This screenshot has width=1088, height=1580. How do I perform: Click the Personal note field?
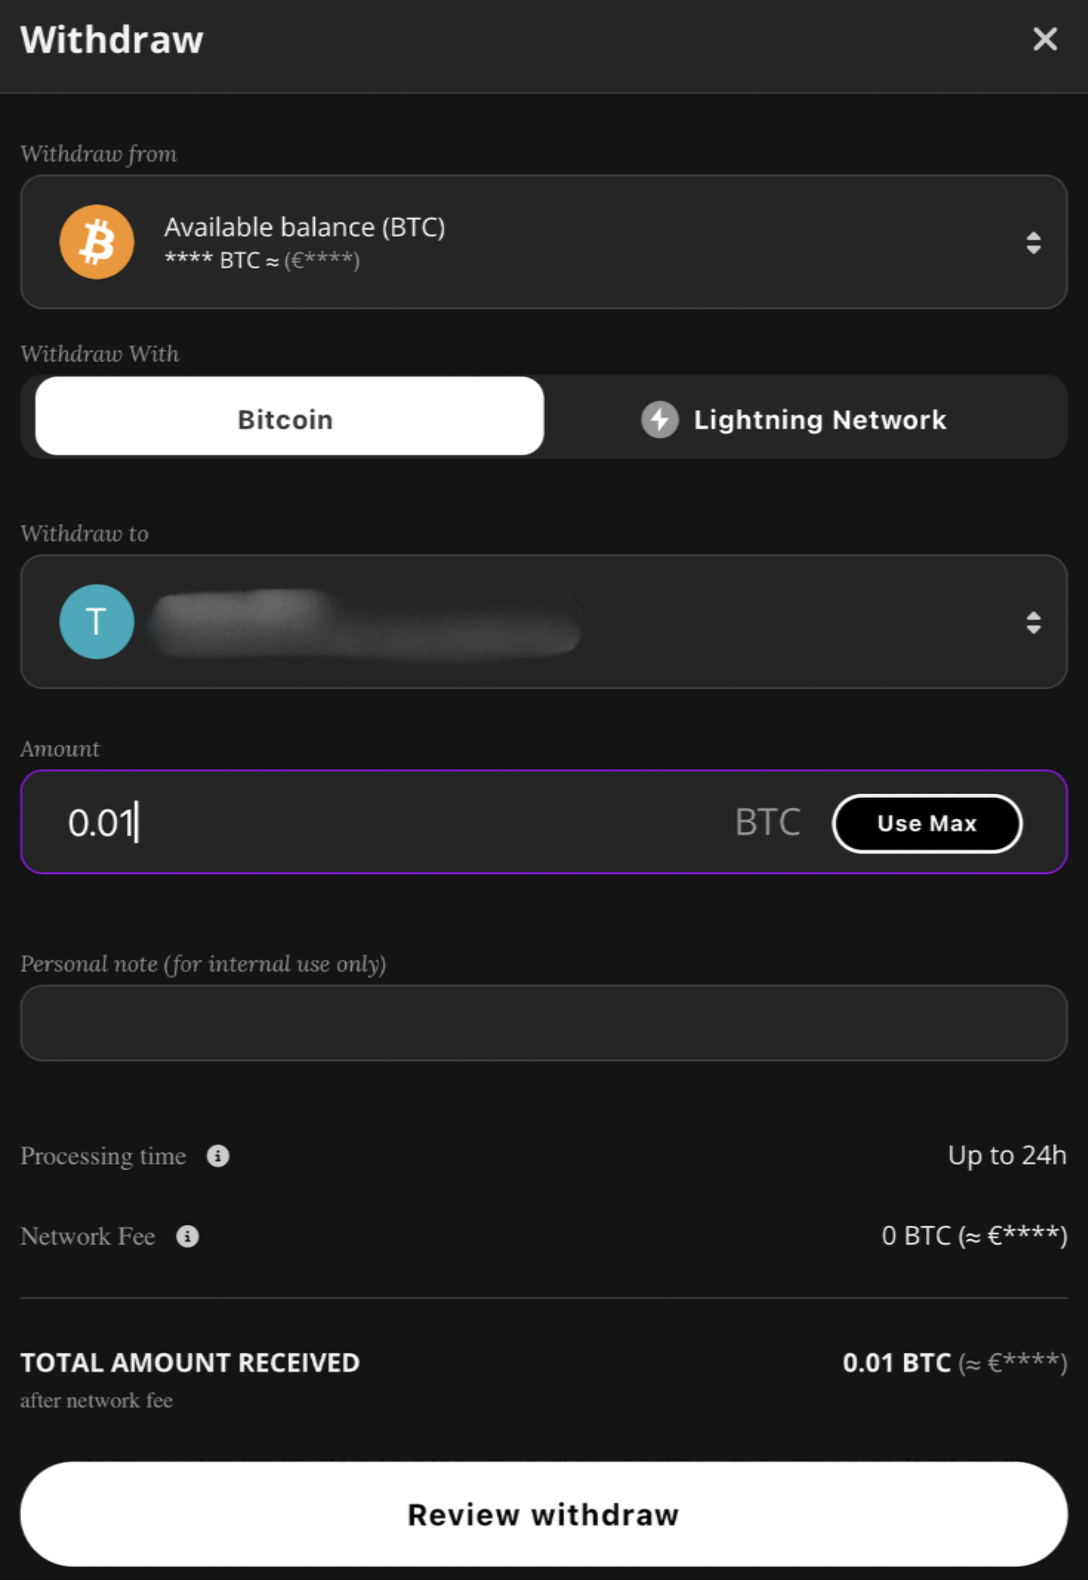point(544,1022)
